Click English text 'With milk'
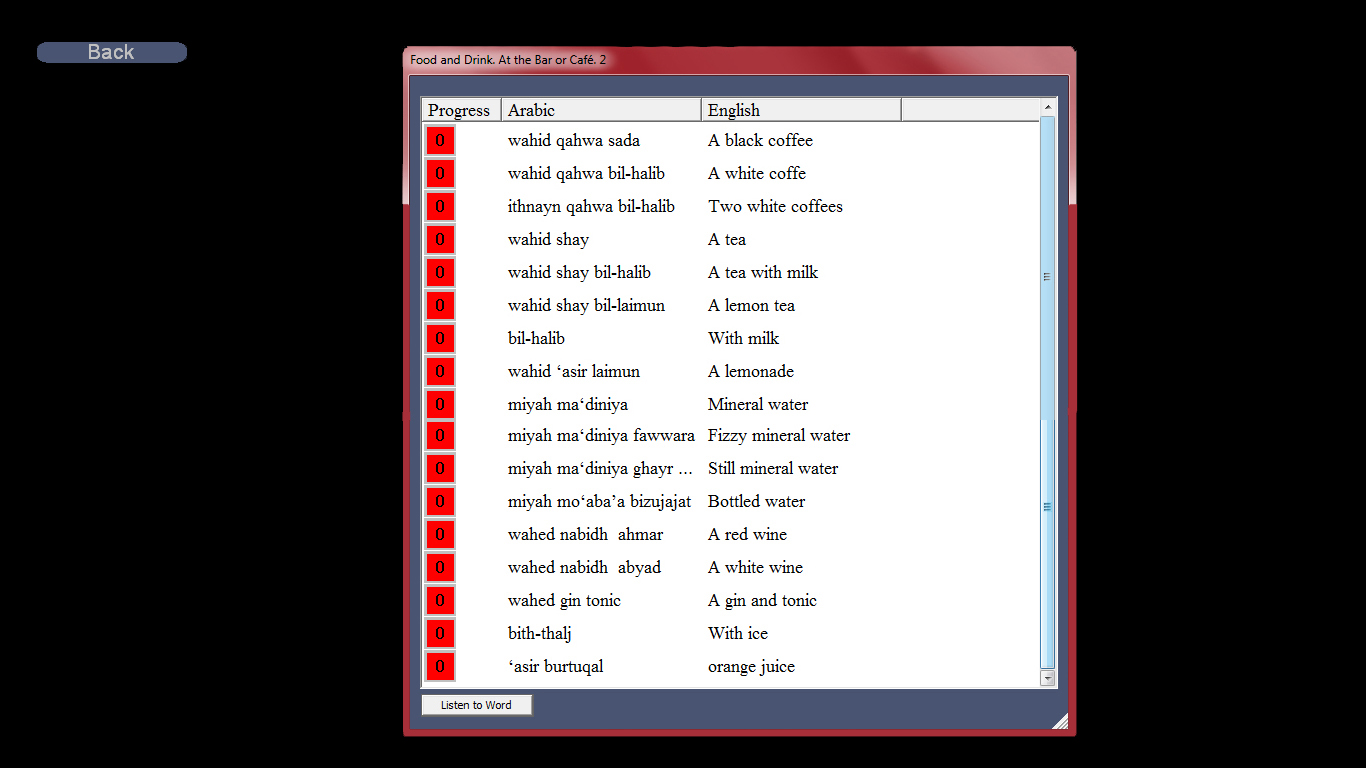 743,339
